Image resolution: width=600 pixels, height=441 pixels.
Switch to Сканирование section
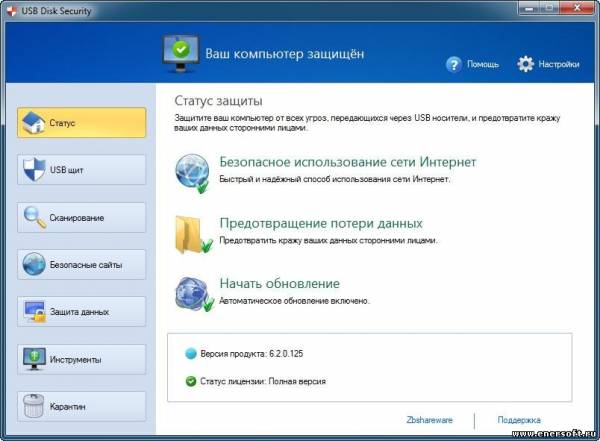coord(82,217)
